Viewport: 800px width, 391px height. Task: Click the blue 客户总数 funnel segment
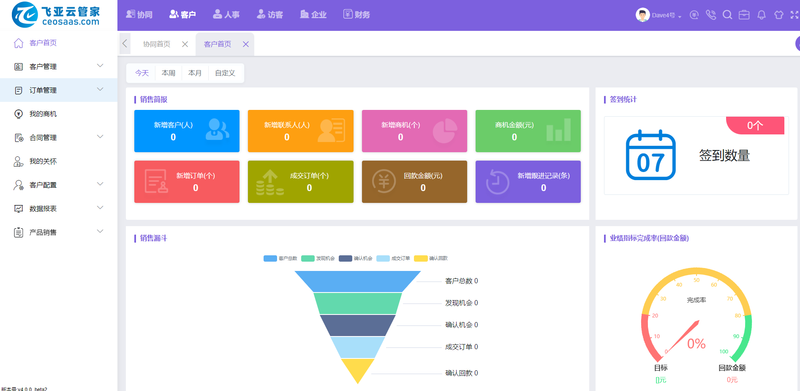click(x=358, y=281)
